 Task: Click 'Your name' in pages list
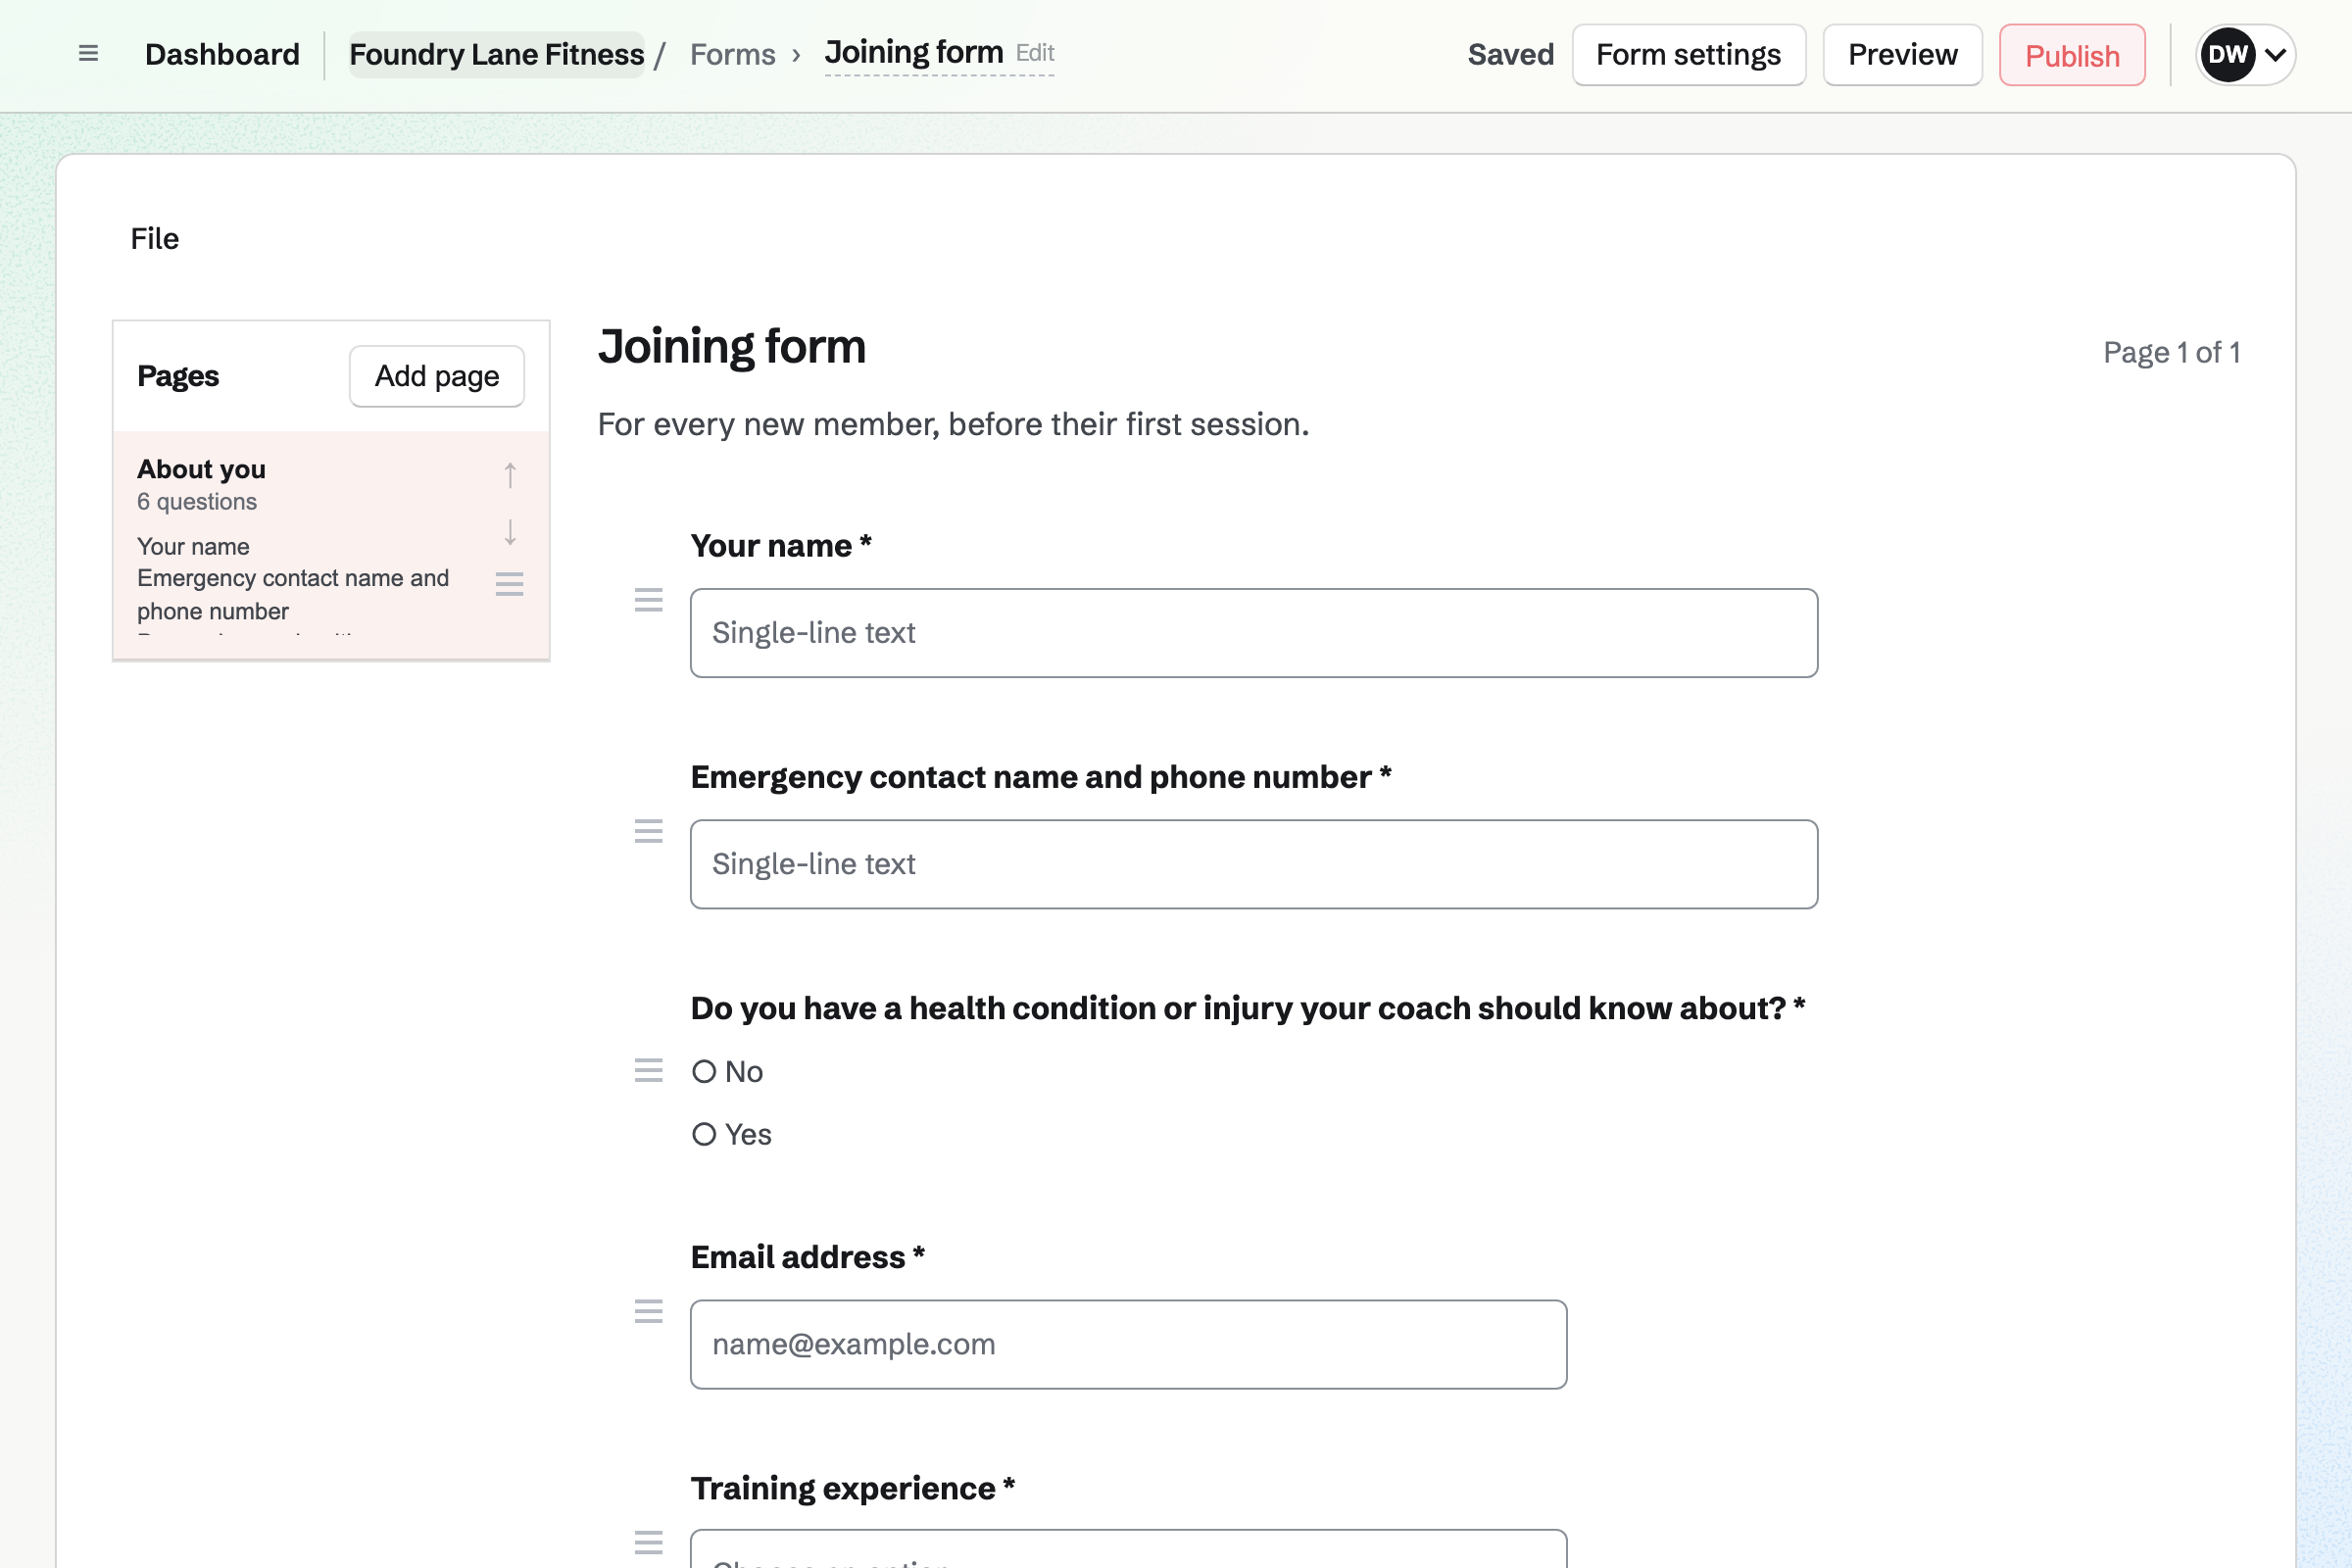point(193,546)
